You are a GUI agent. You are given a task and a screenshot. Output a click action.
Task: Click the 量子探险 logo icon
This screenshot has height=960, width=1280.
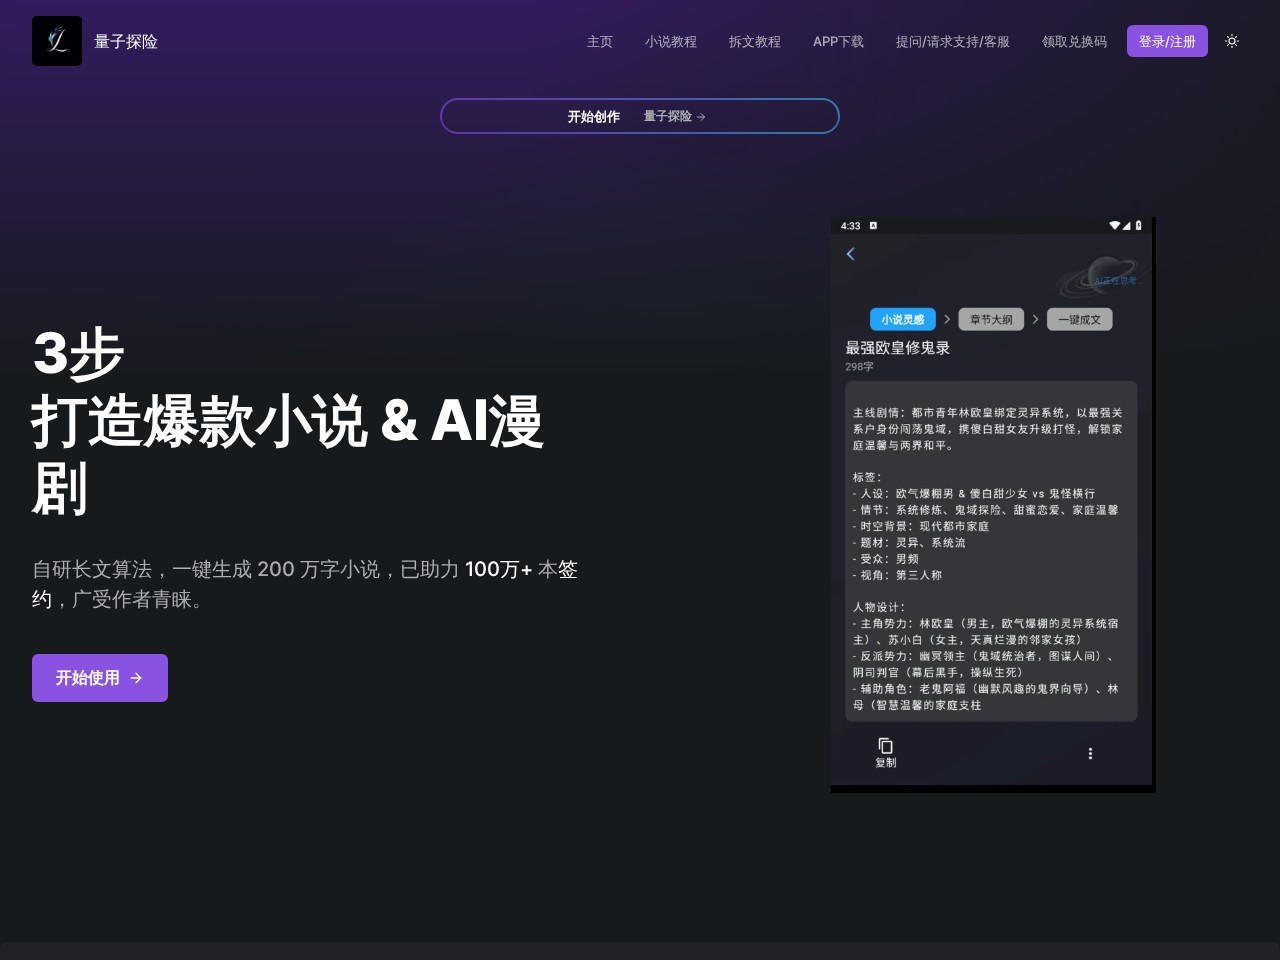[x=57, y=41]
